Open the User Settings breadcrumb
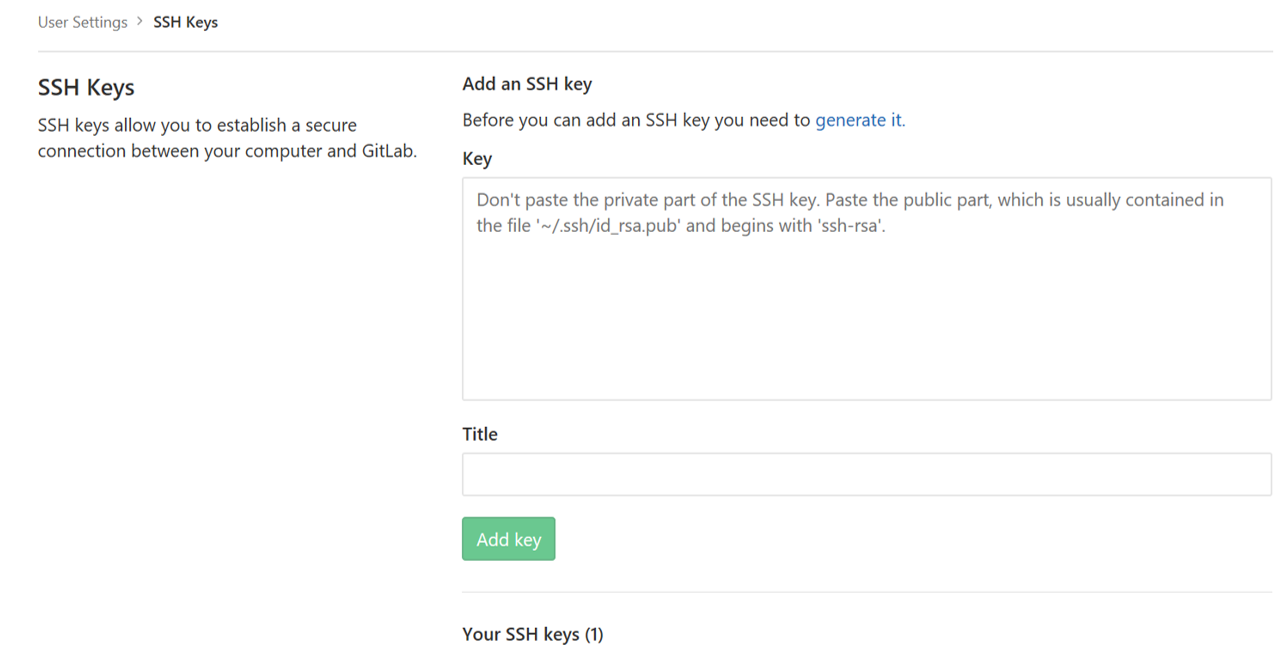Screen dimensions: 1285x654 pos(83,22)
